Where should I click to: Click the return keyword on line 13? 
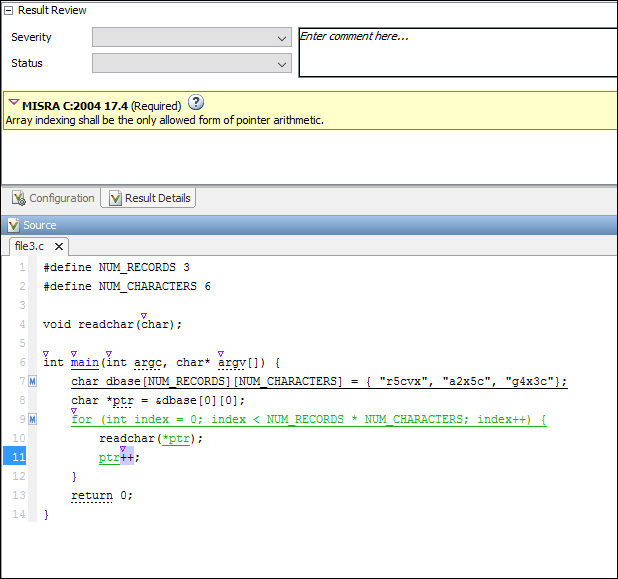[92, 495]
